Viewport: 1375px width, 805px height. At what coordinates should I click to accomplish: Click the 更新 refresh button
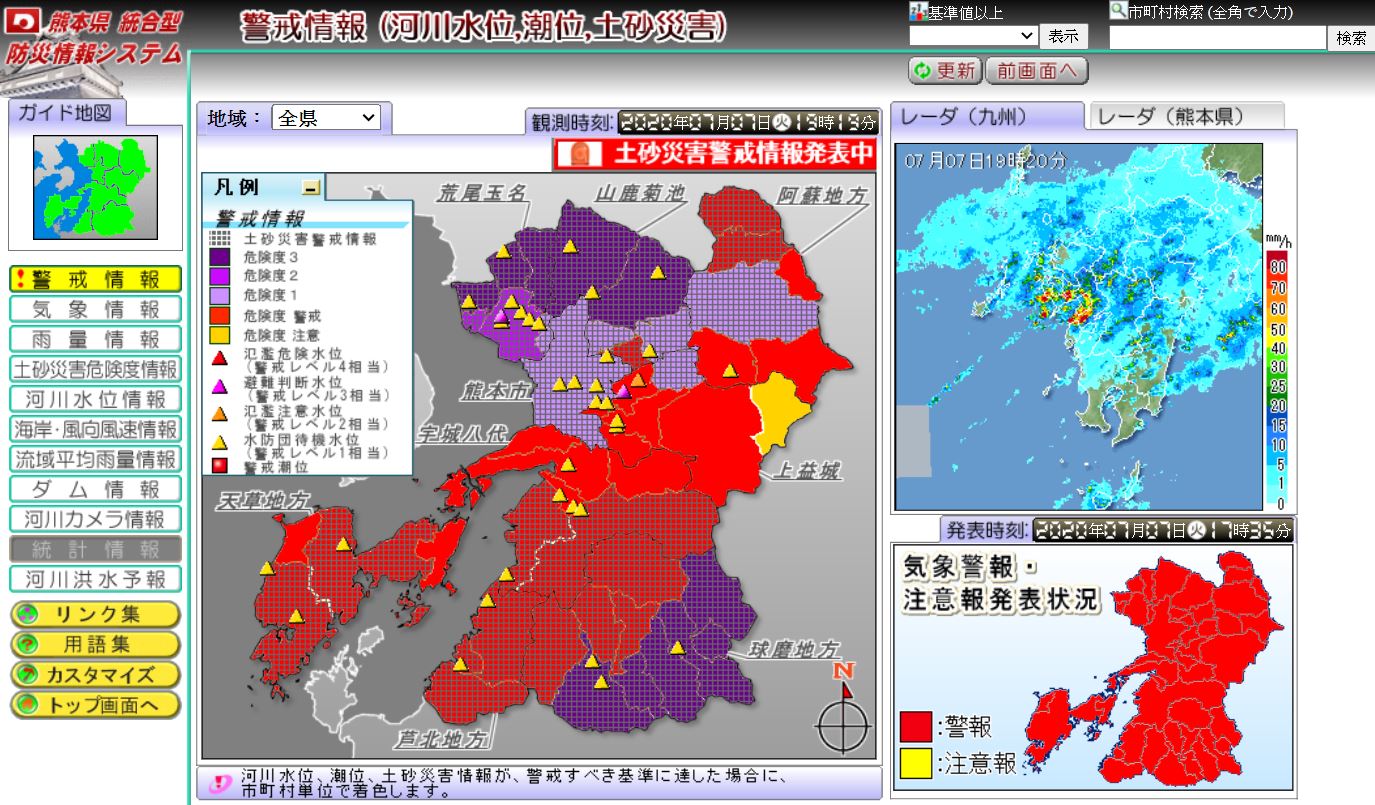[x=945, y=71]
